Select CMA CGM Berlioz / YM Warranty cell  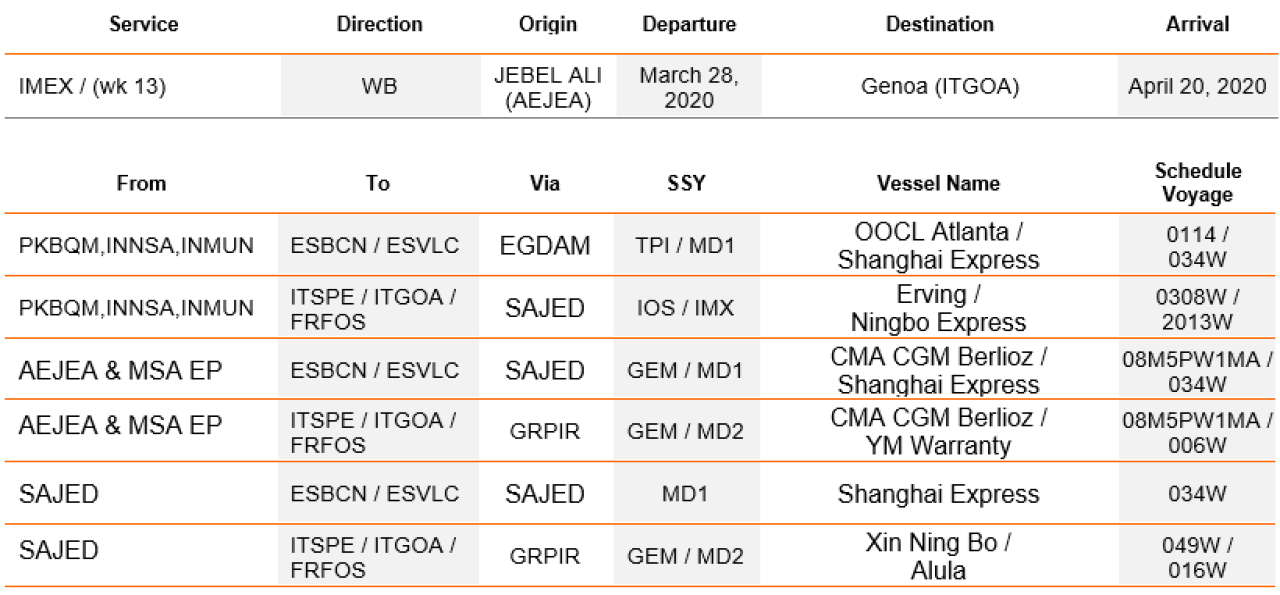[938, 431]
